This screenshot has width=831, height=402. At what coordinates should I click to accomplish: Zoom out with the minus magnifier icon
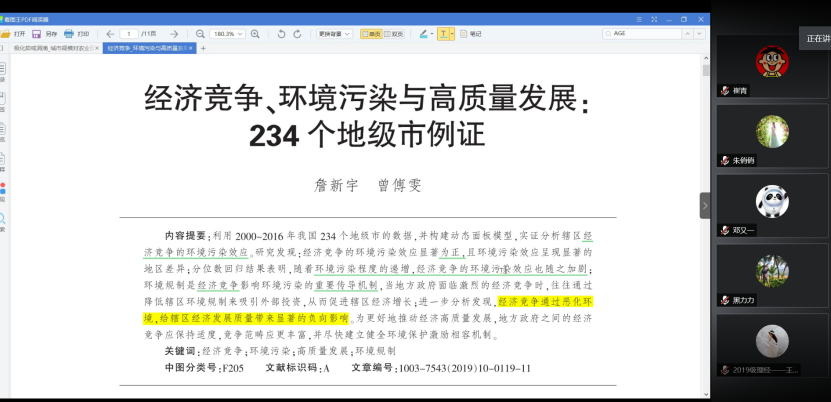click(x=200, y=34)
